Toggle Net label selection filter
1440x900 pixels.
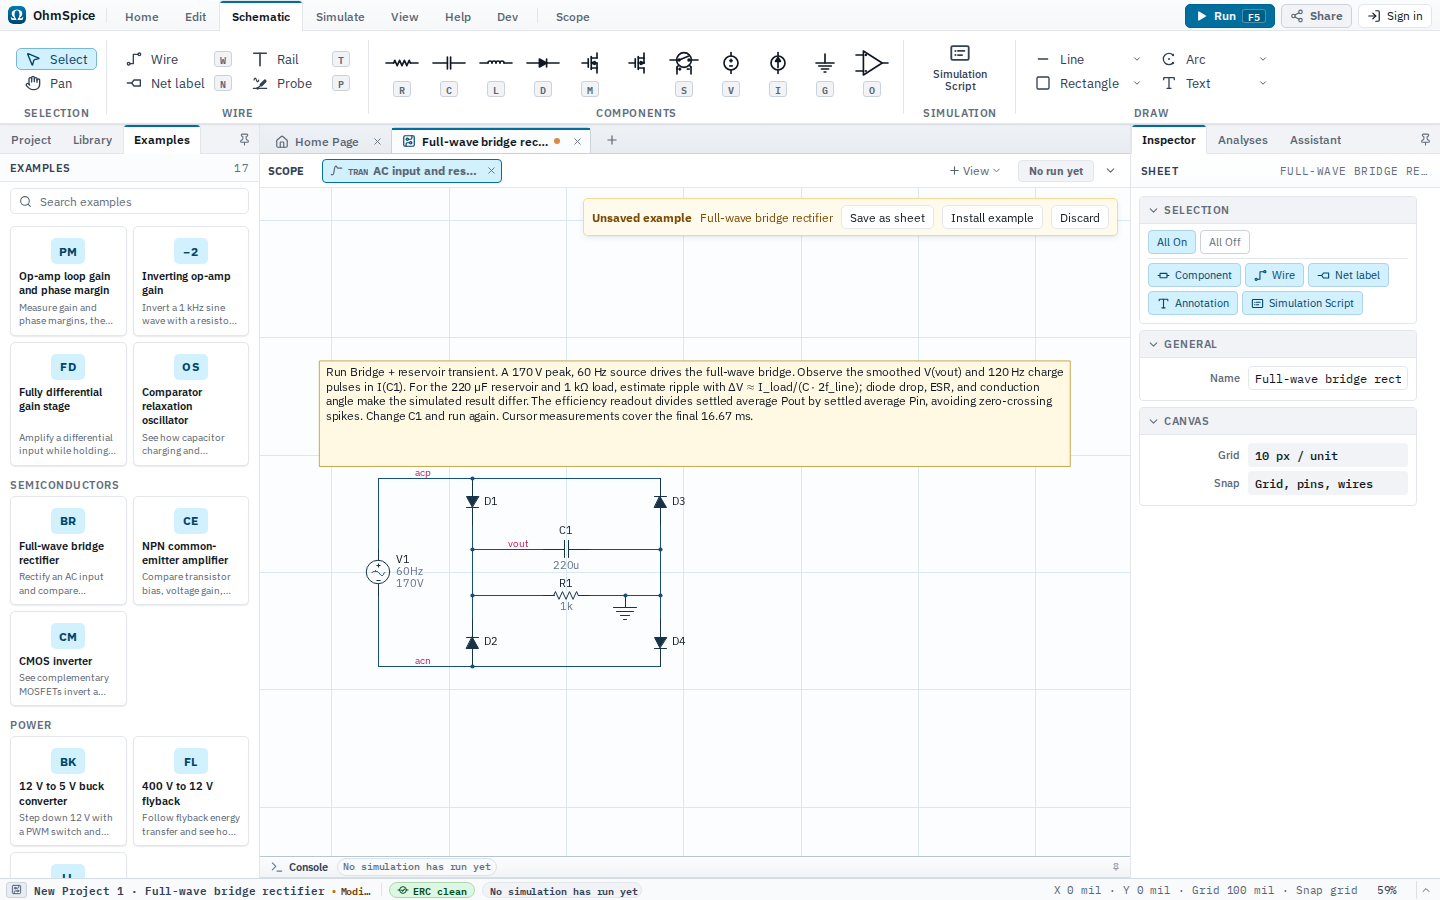1348,275
